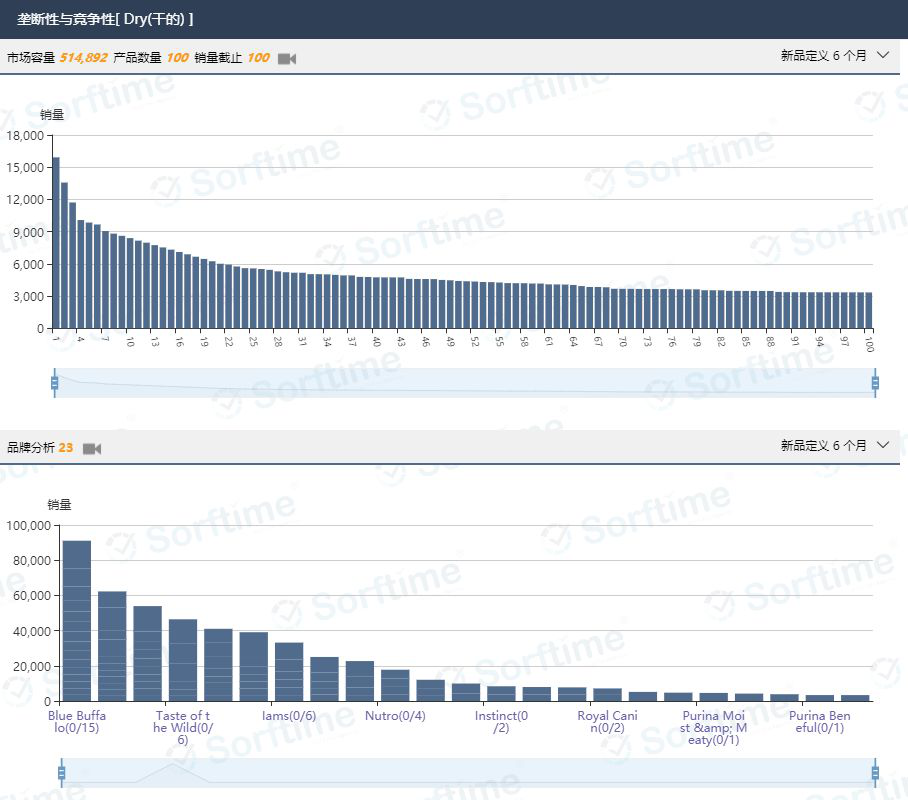908x800 pixels.
Task: Click left slider handle under the product sales chart
Action: [x=54, y=382]
